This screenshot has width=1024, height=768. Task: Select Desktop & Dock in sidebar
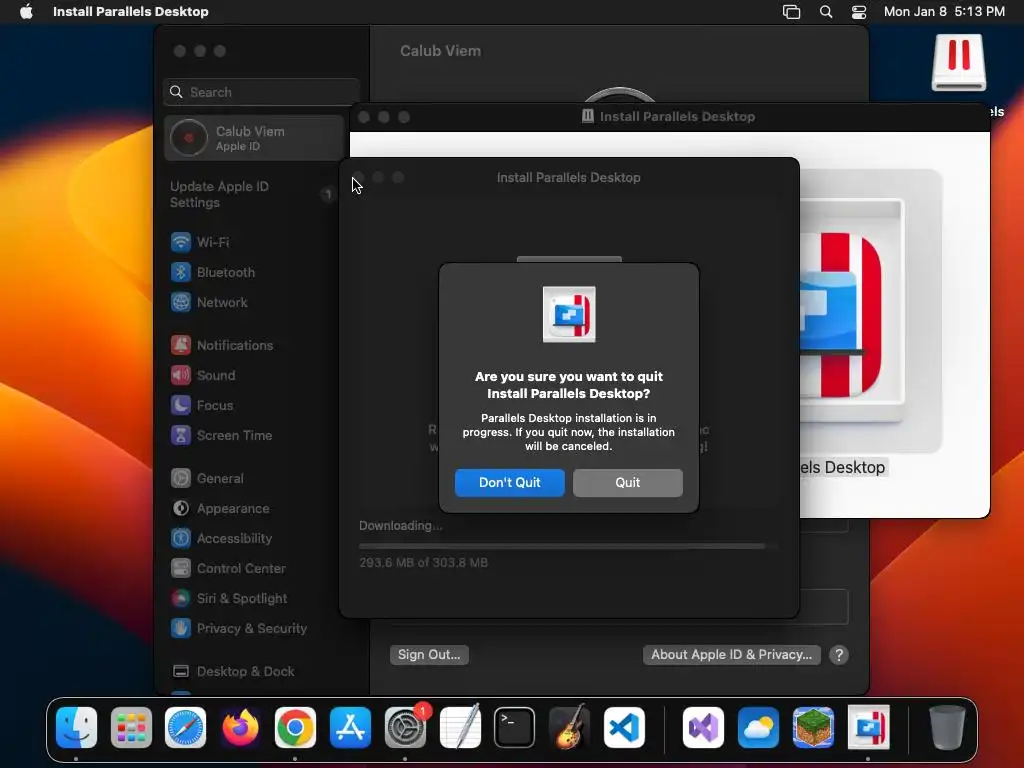232,671
